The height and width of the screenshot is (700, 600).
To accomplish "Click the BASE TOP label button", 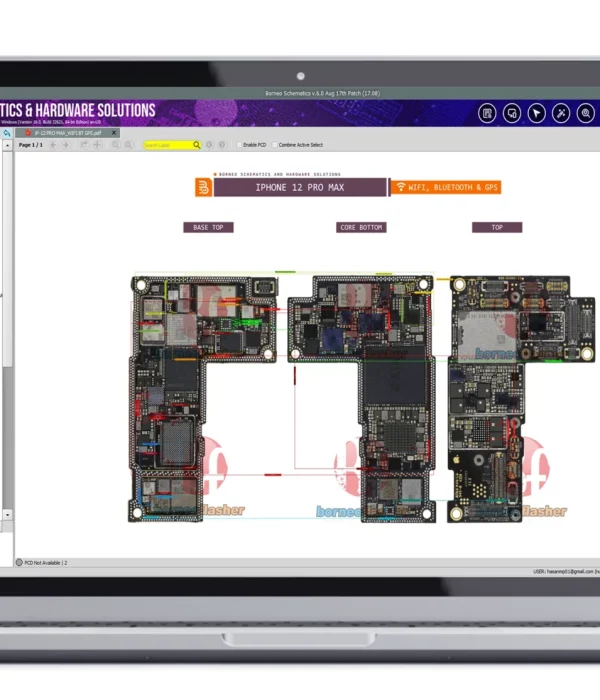I will [208, 227].
